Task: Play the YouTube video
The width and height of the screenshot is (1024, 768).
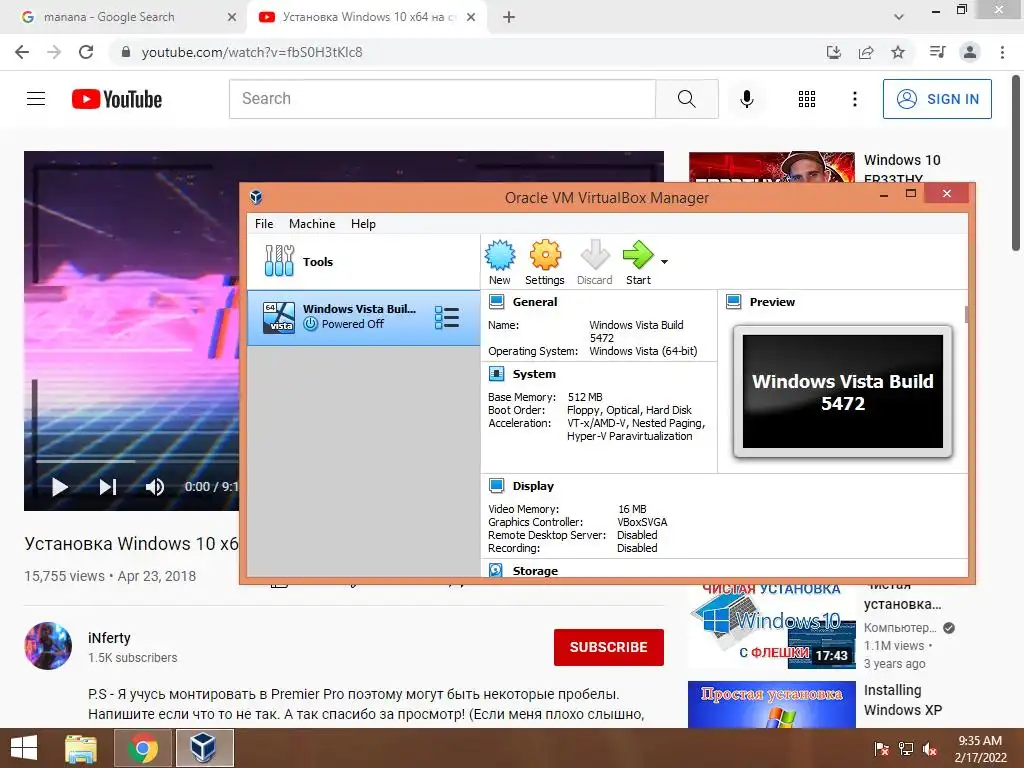Action: coord(59,487)
